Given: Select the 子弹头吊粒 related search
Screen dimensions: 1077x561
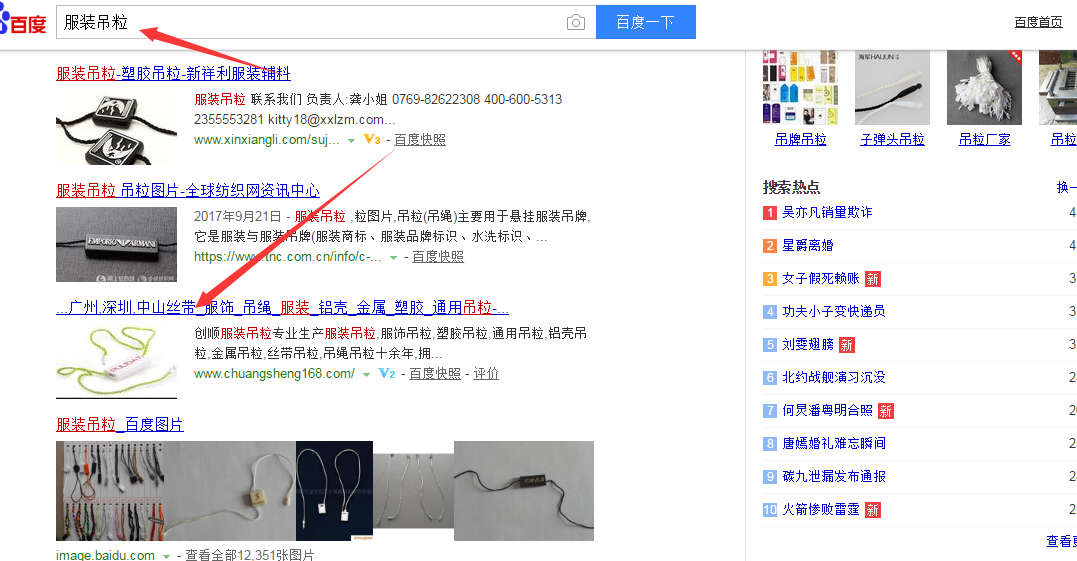Looking at the screenshot, I should coord(892,139).
